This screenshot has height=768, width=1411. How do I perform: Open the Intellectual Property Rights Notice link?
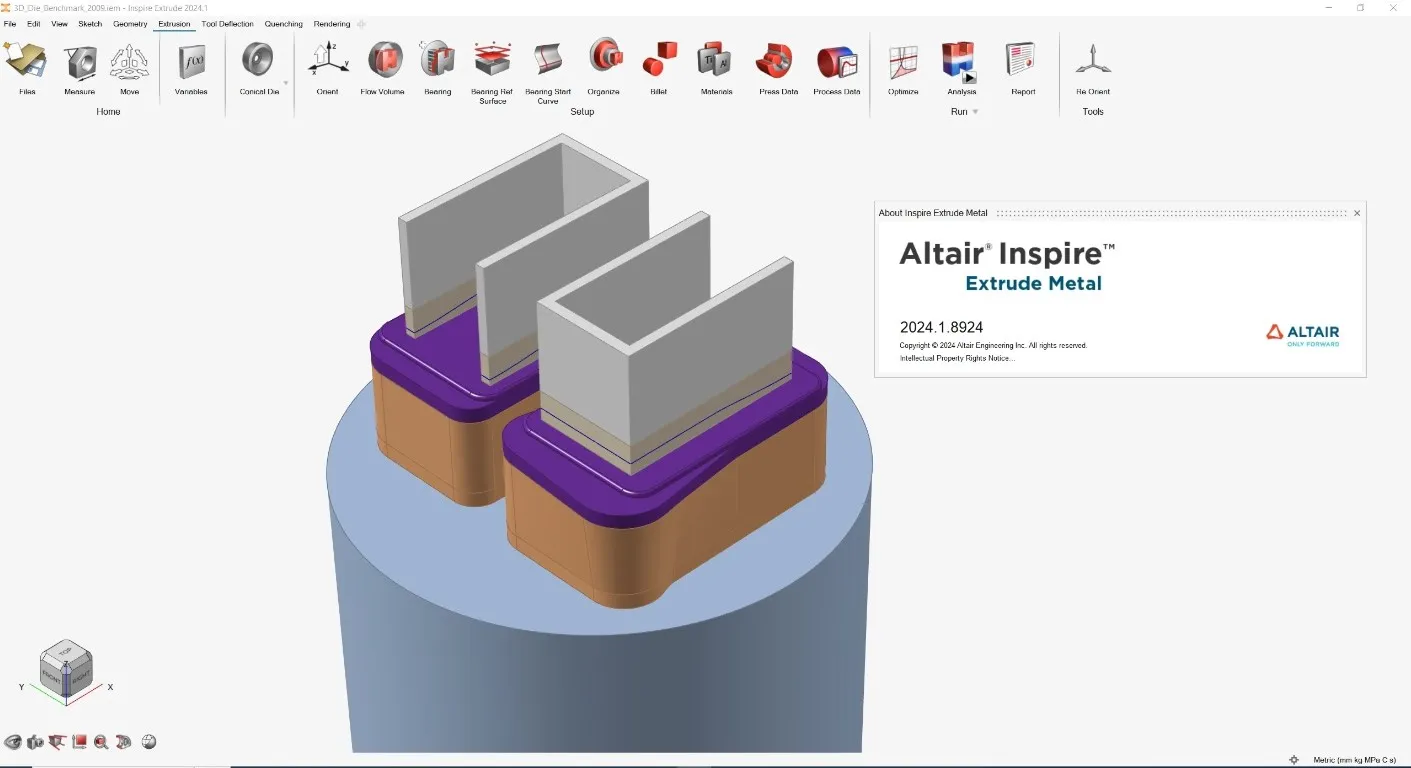[957, 358]
